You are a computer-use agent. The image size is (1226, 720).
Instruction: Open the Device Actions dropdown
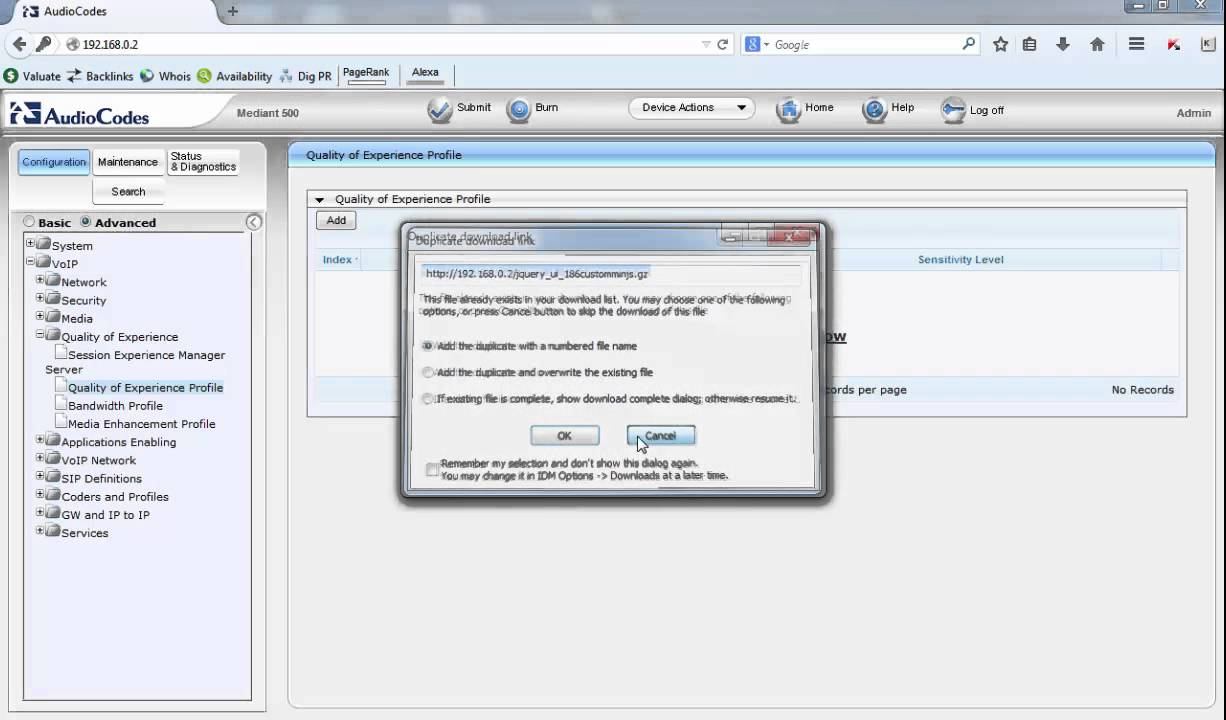coord(692,107)
